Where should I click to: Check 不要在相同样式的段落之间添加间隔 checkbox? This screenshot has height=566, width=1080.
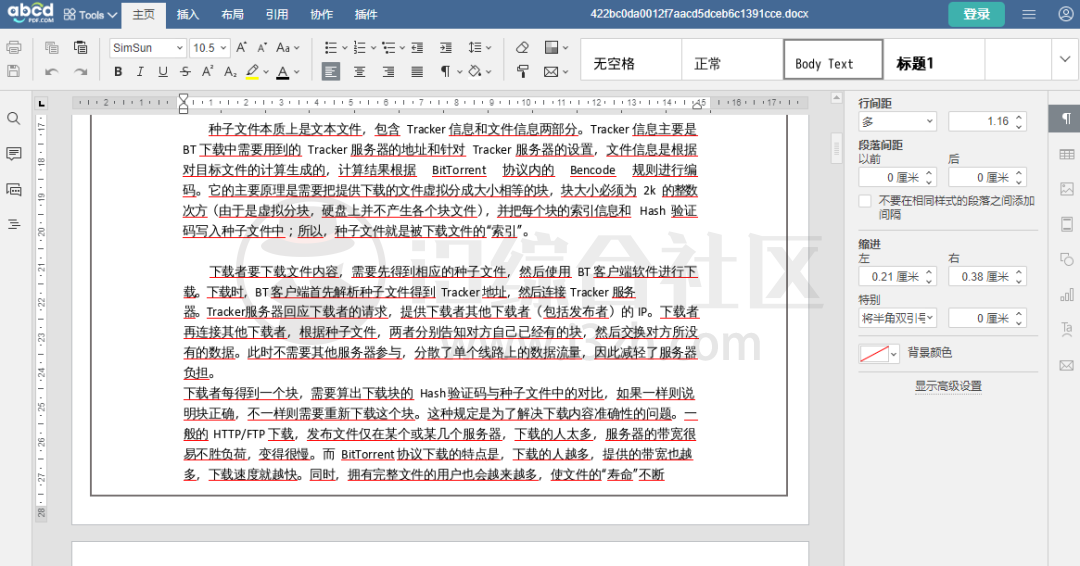[x=865, y=201]
